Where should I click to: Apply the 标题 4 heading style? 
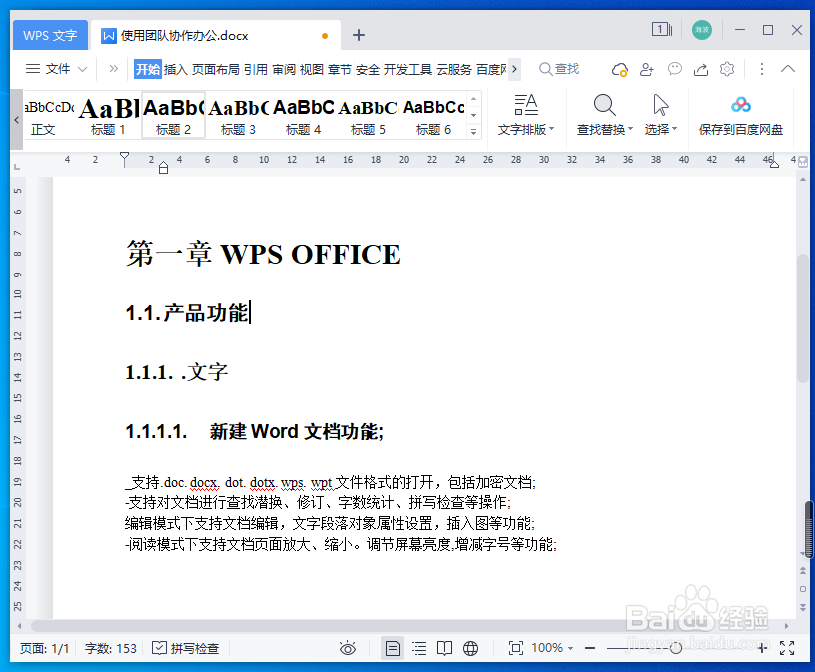[304, 115]
